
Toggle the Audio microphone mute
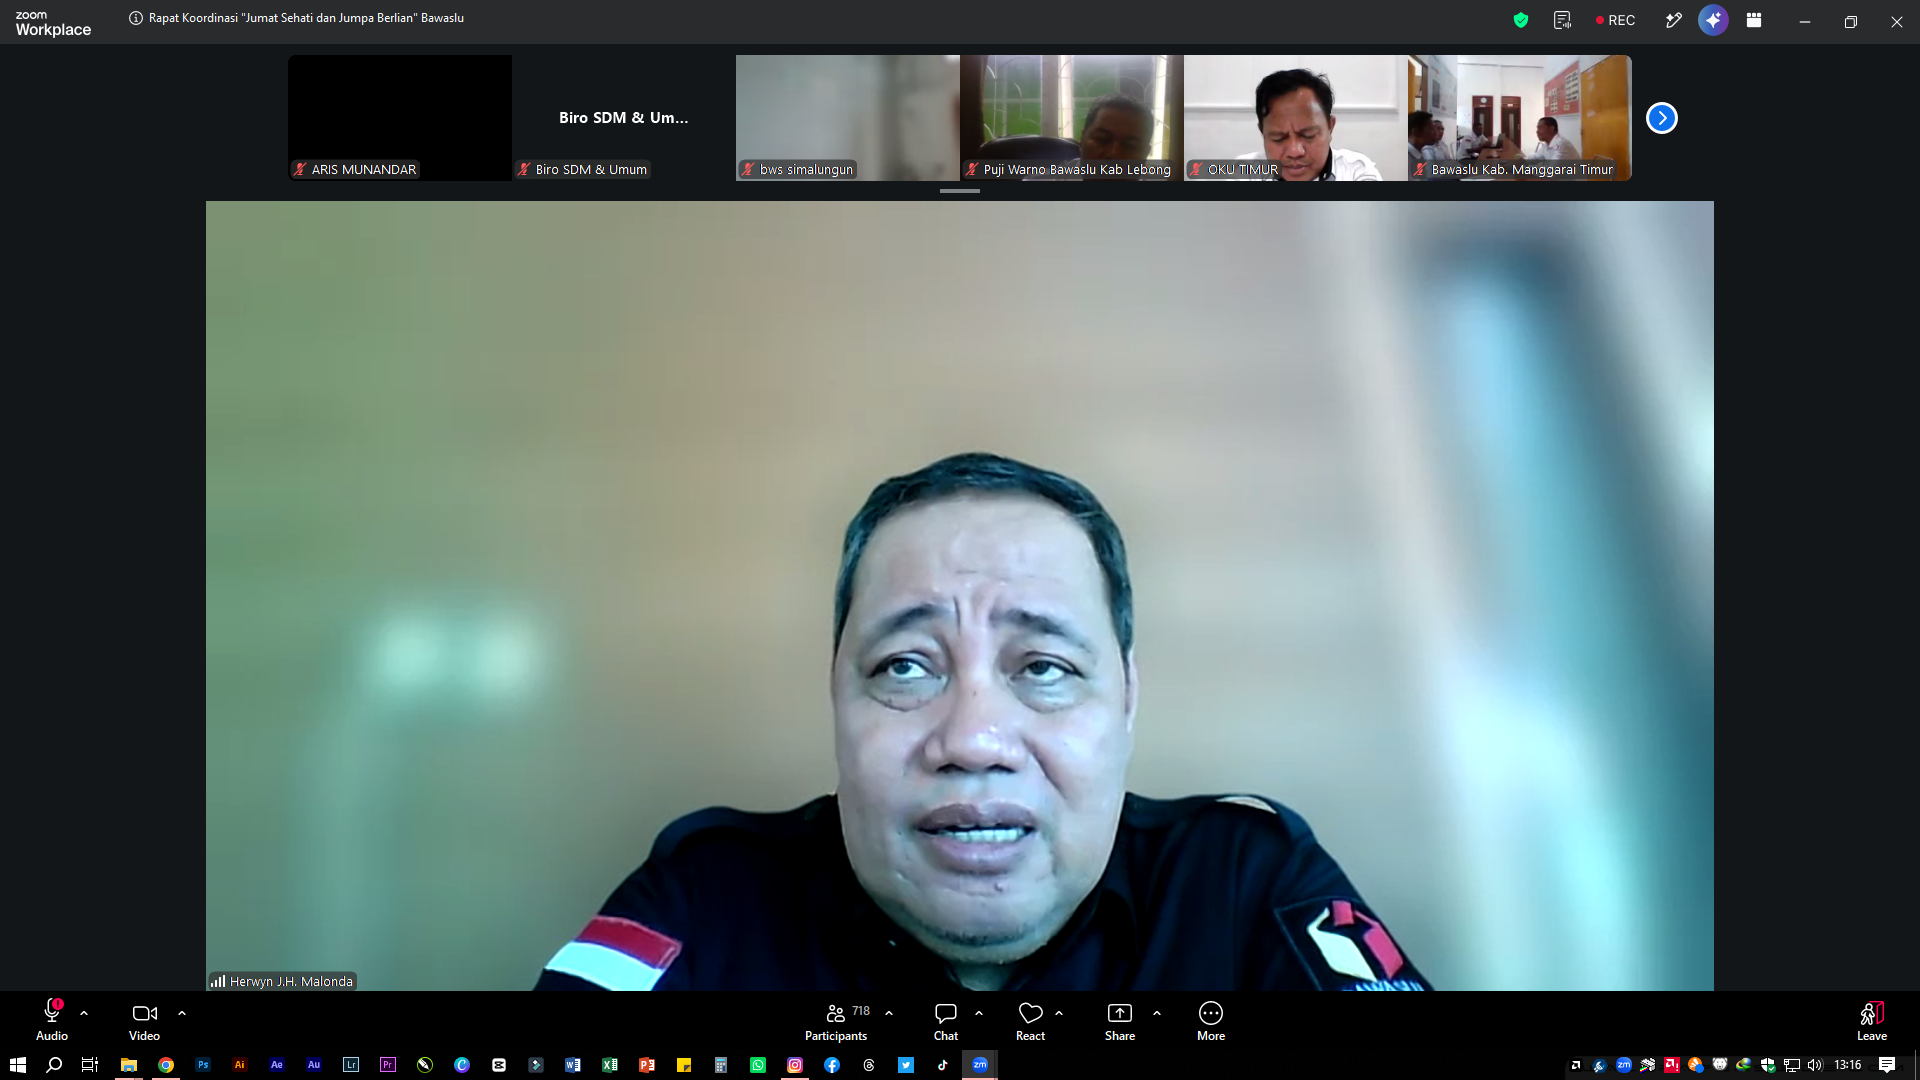[x=52, y=1022]
